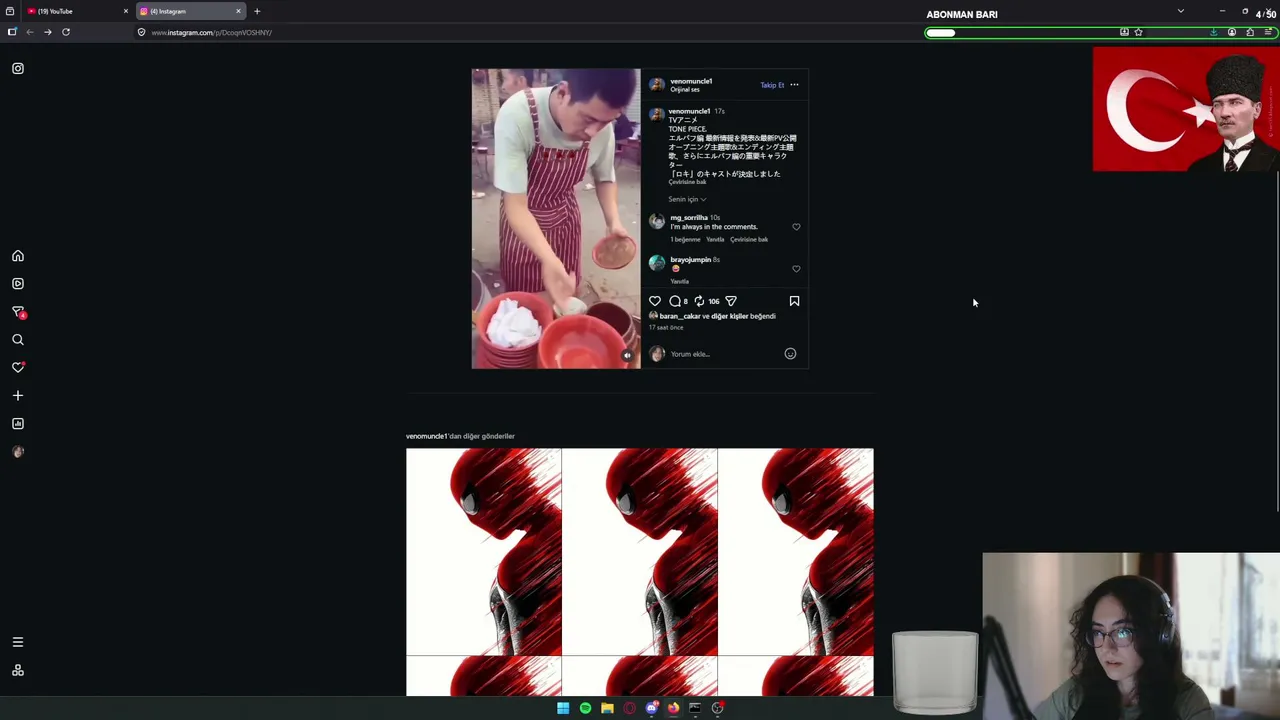Screen dimensions: 1280x720
Task: Open the first Spider-Man post thumbnail
Action: pos(484,552)
